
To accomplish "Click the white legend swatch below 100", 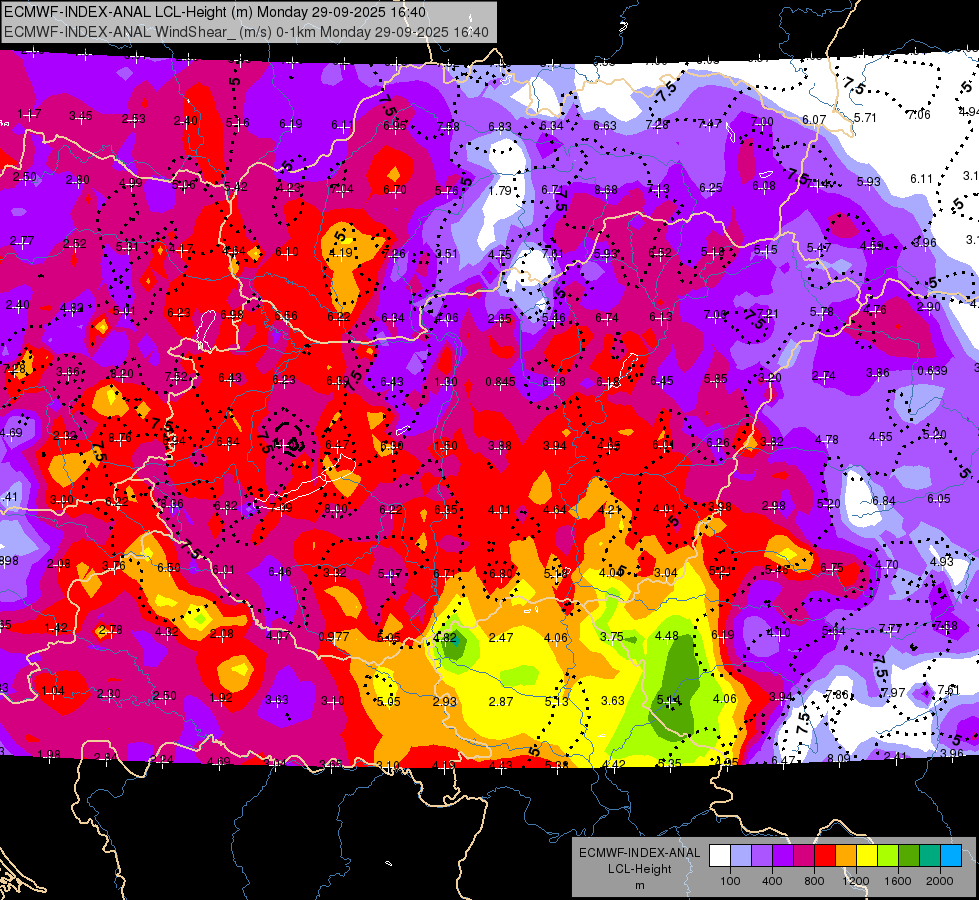I will pos(720,855).
